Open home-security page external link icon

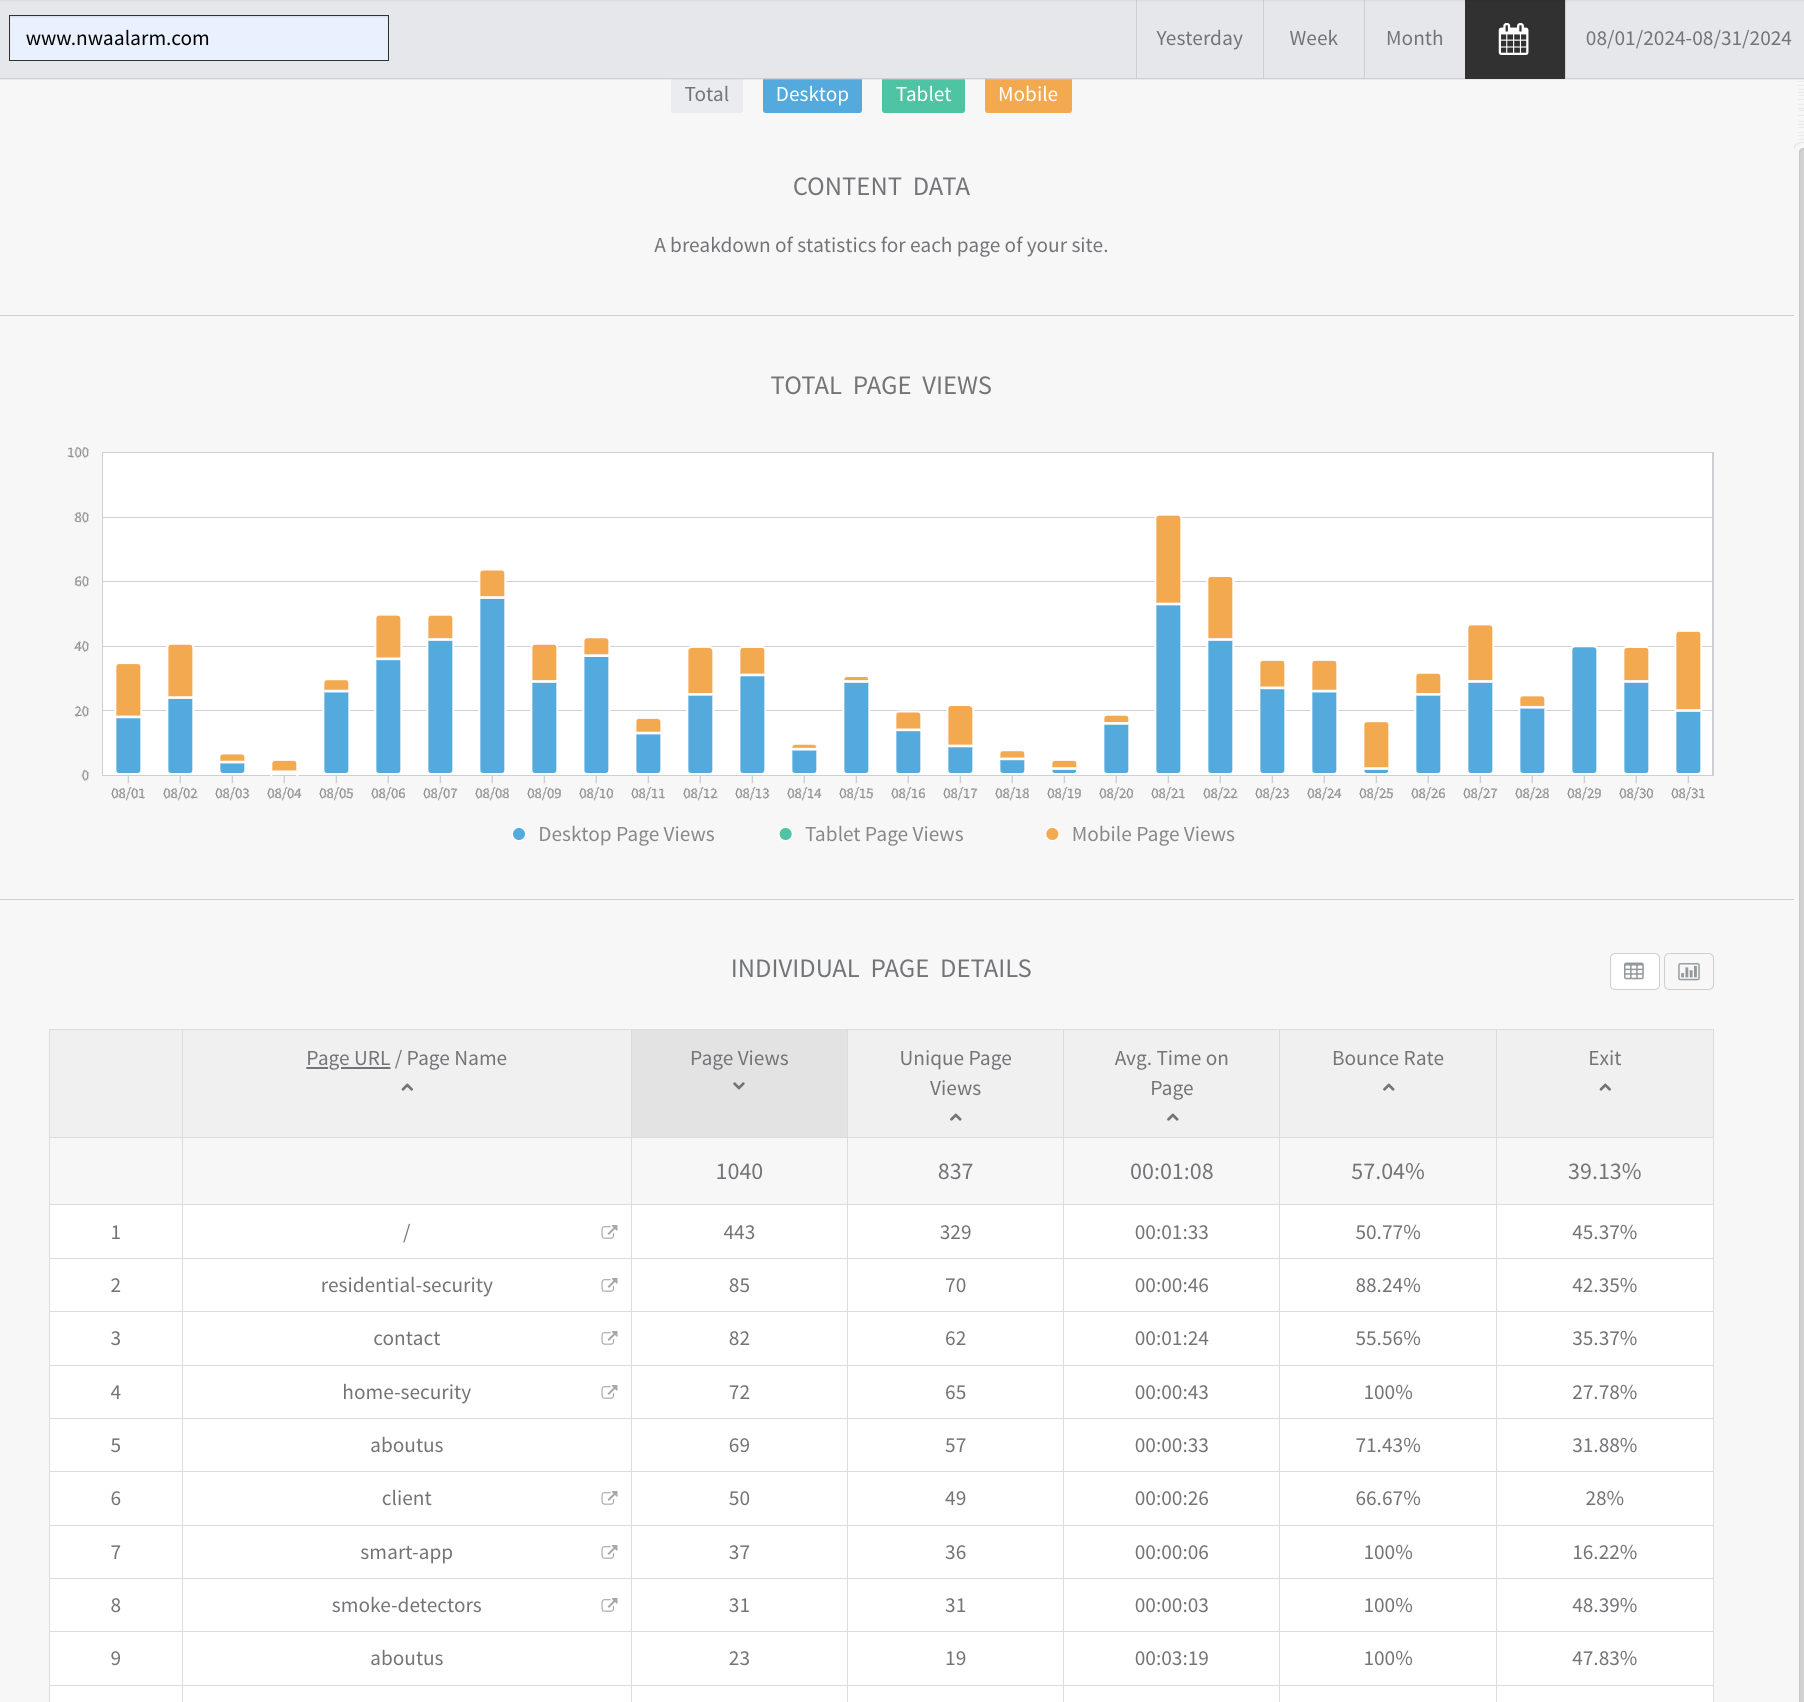[x=608, y=1392]
